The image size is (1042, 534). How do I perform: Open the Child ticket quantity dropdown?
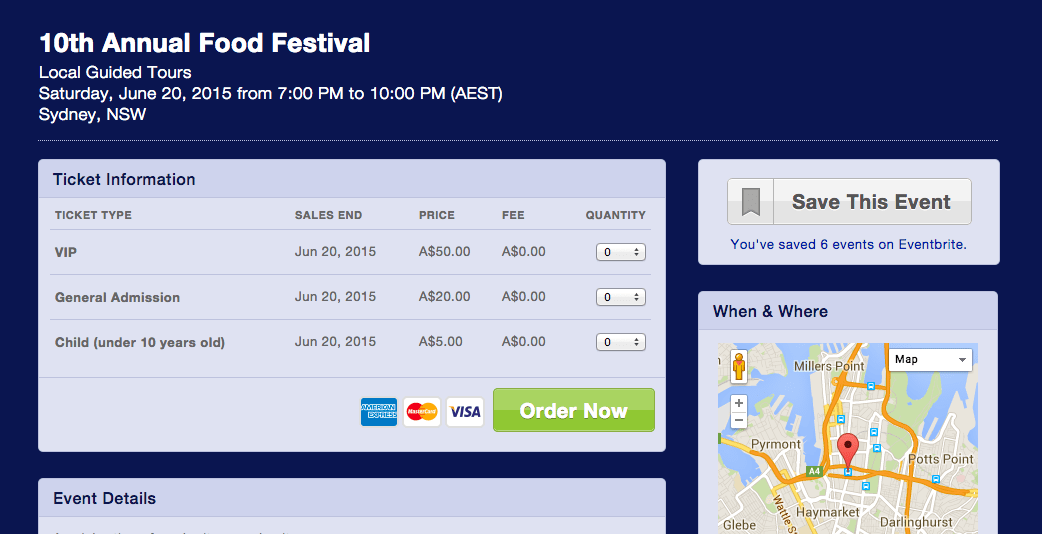pos(621,342)
